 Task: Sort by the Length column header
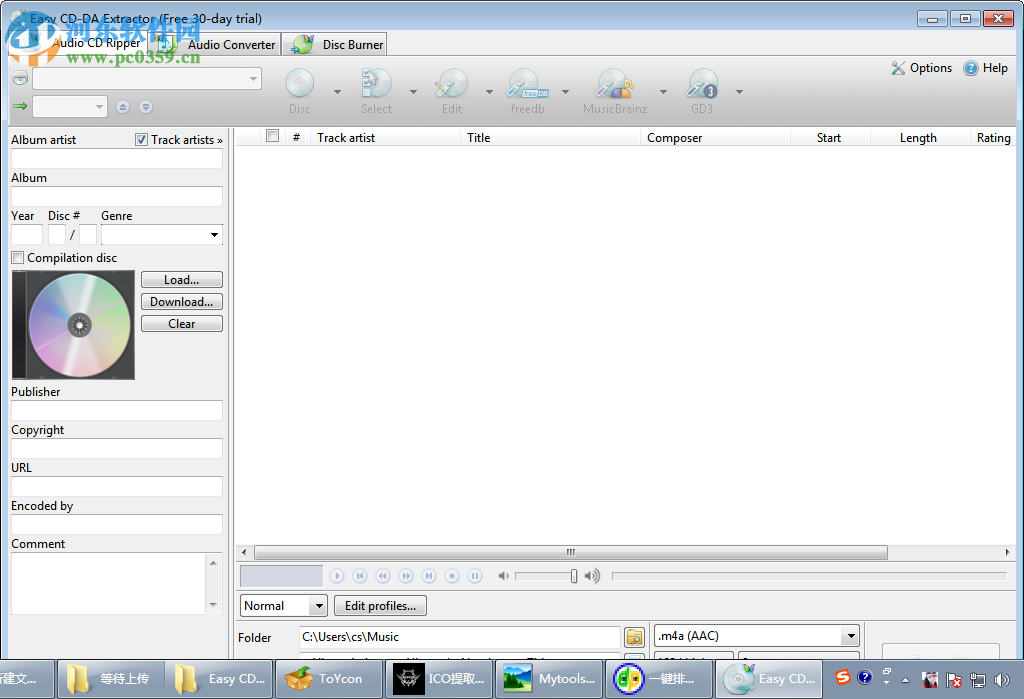pos(920,138)
